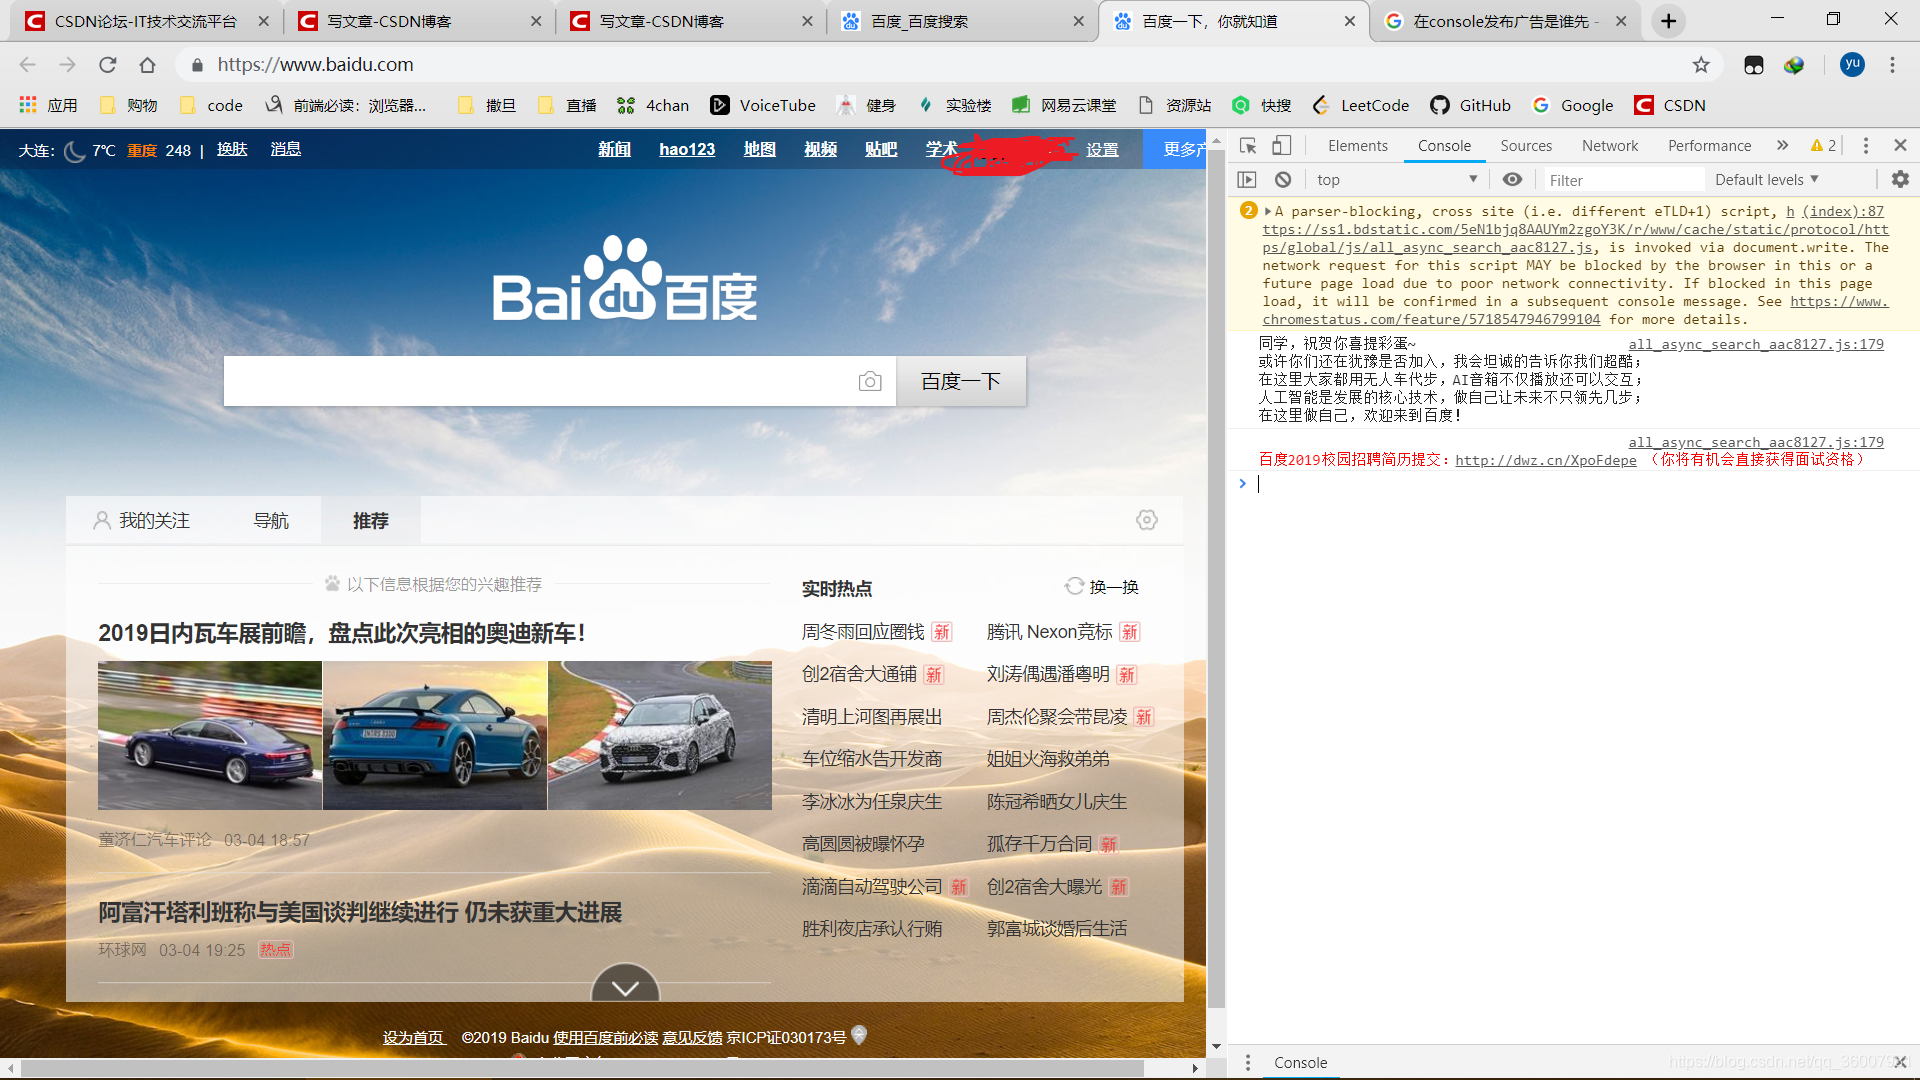This screenshot has width=1920, height=1080.
Task: Create a live expression with eye icon
Action: click(x=1512, y=180)
